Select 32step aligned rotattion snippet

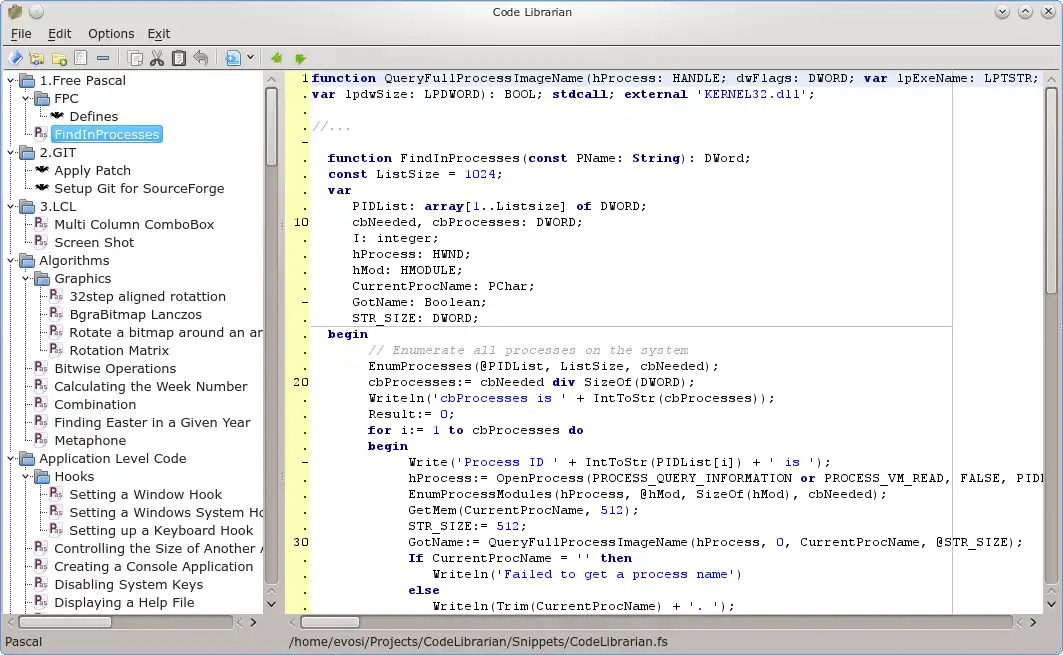(147, 296)
